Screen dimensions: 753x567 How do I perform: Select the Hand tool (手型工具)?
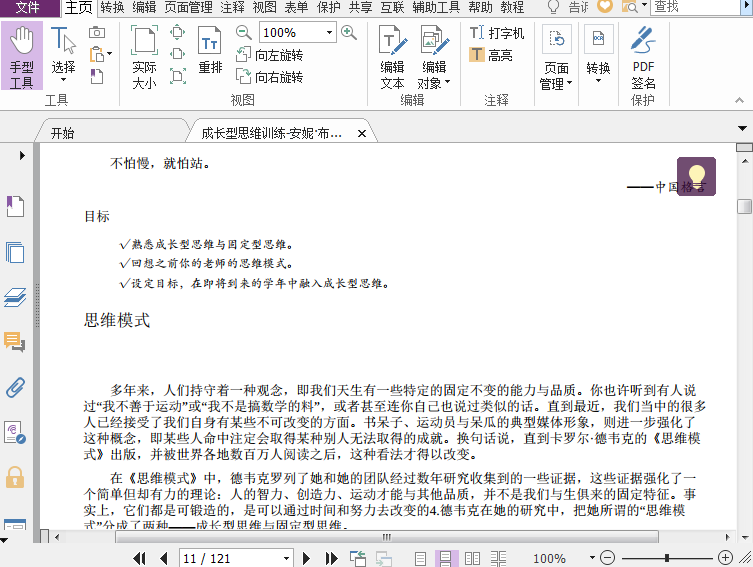click(x=22, y=56)
